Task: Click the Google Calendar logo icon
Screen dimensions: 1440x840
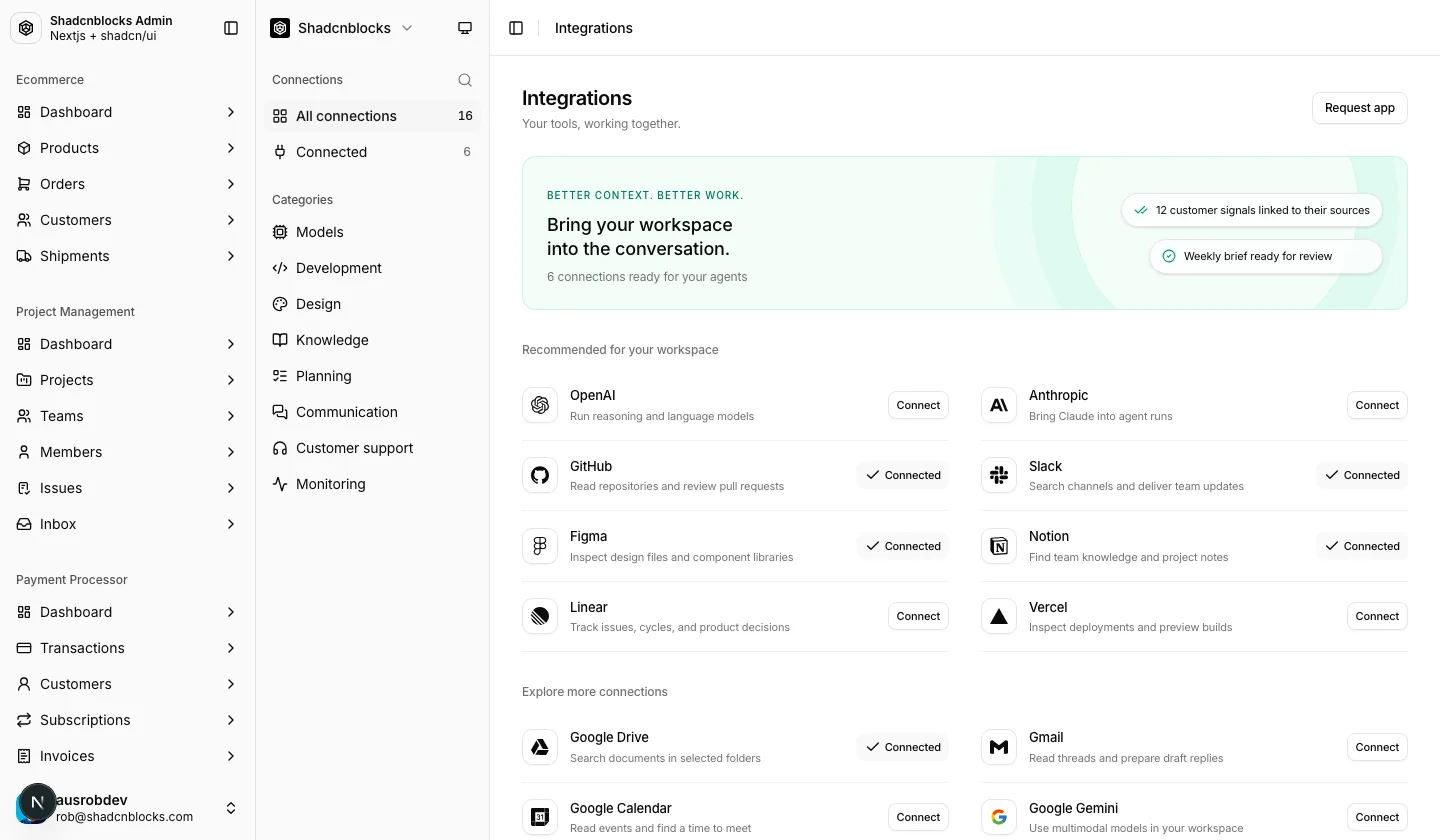Action: click(540, 817)
